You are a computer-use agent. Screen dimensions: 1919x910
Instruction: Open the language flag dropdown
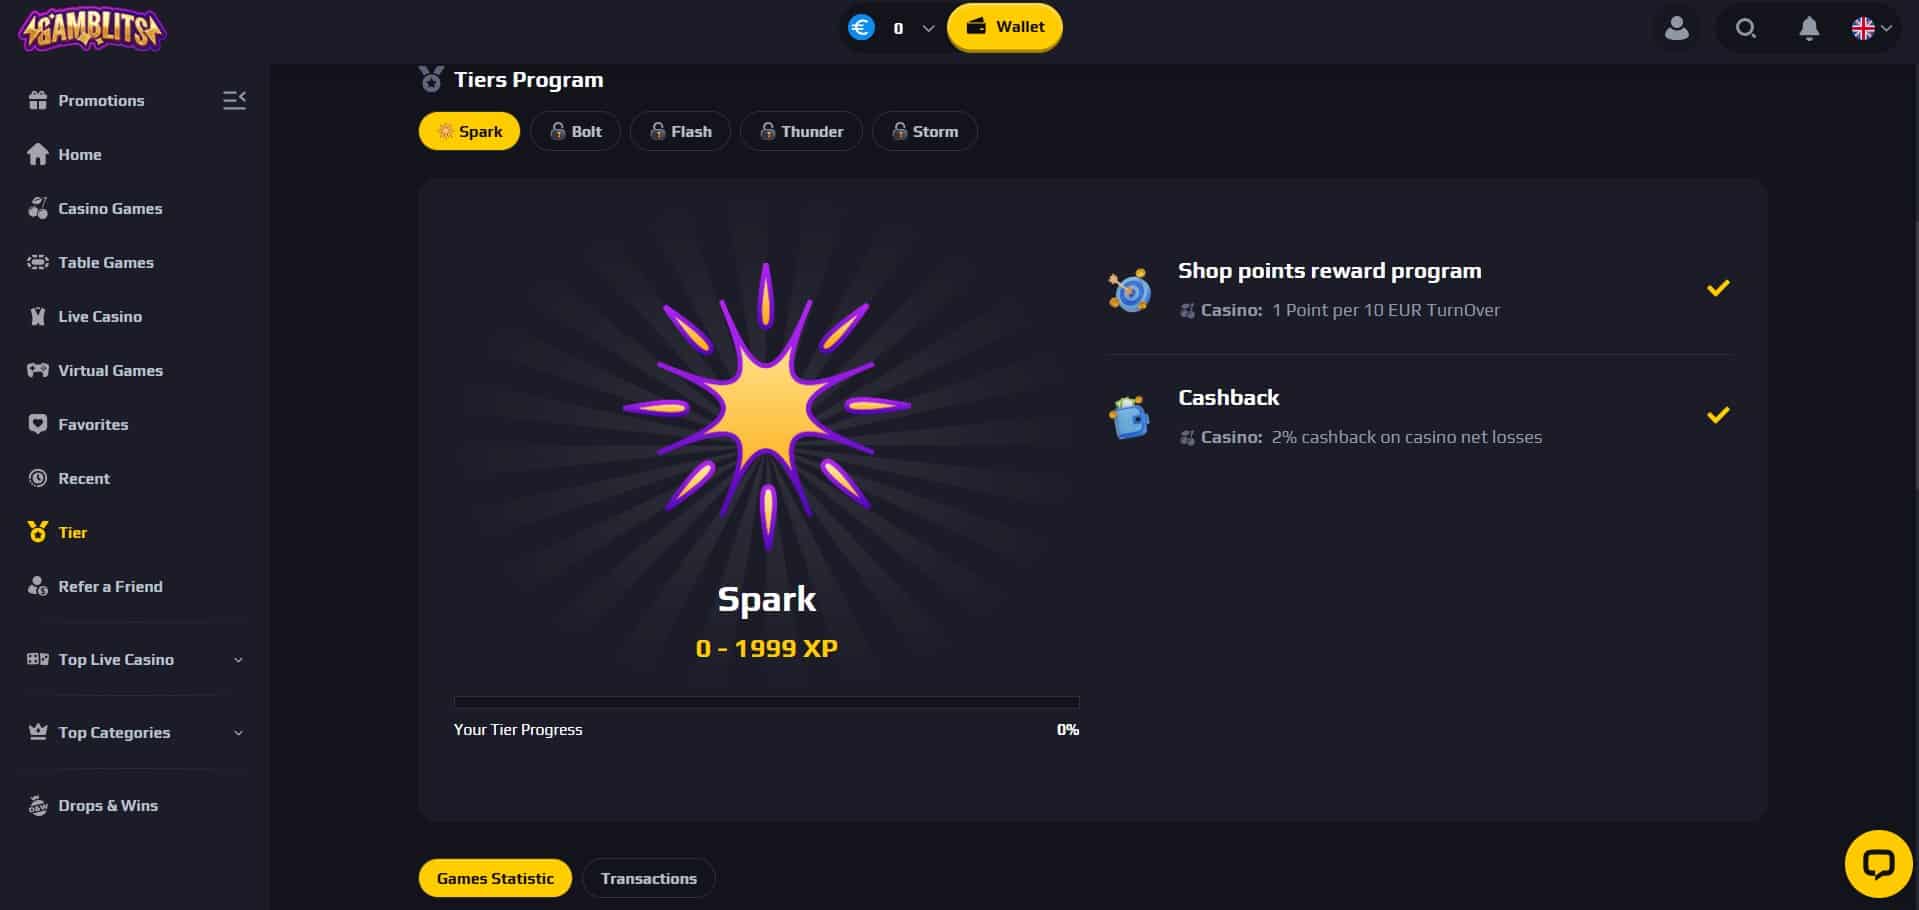[x=1871, y=28]
